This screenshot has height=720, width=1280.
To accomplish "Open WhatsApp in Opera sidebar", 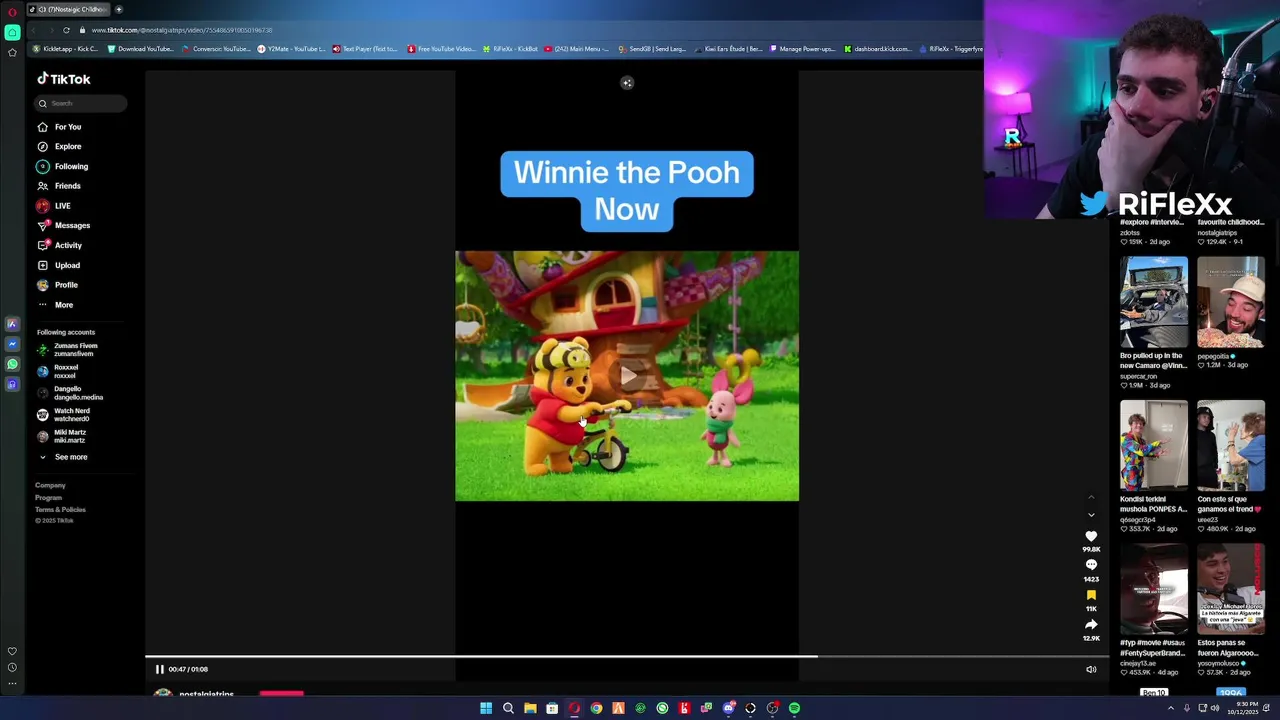I will click(x=12, y=364).
